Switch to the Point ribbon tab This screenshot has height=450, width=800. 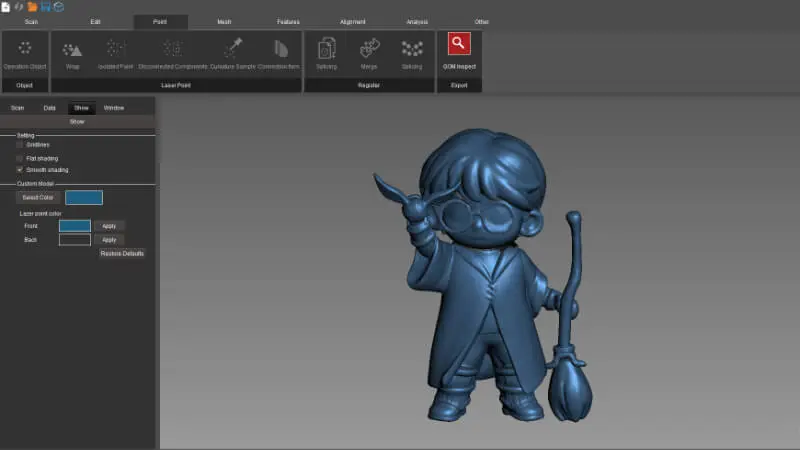pos(160,21)
